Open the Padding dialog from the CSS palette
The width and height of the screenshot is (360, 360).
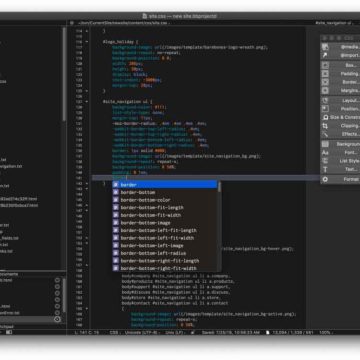pos(341,74)
